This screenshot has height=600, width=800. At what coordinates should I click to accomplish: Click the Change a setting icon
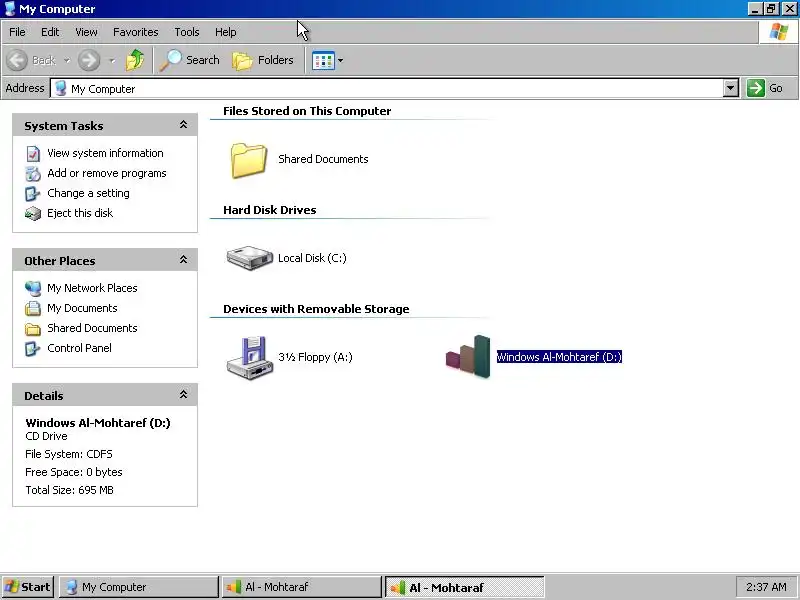(33, 193)
